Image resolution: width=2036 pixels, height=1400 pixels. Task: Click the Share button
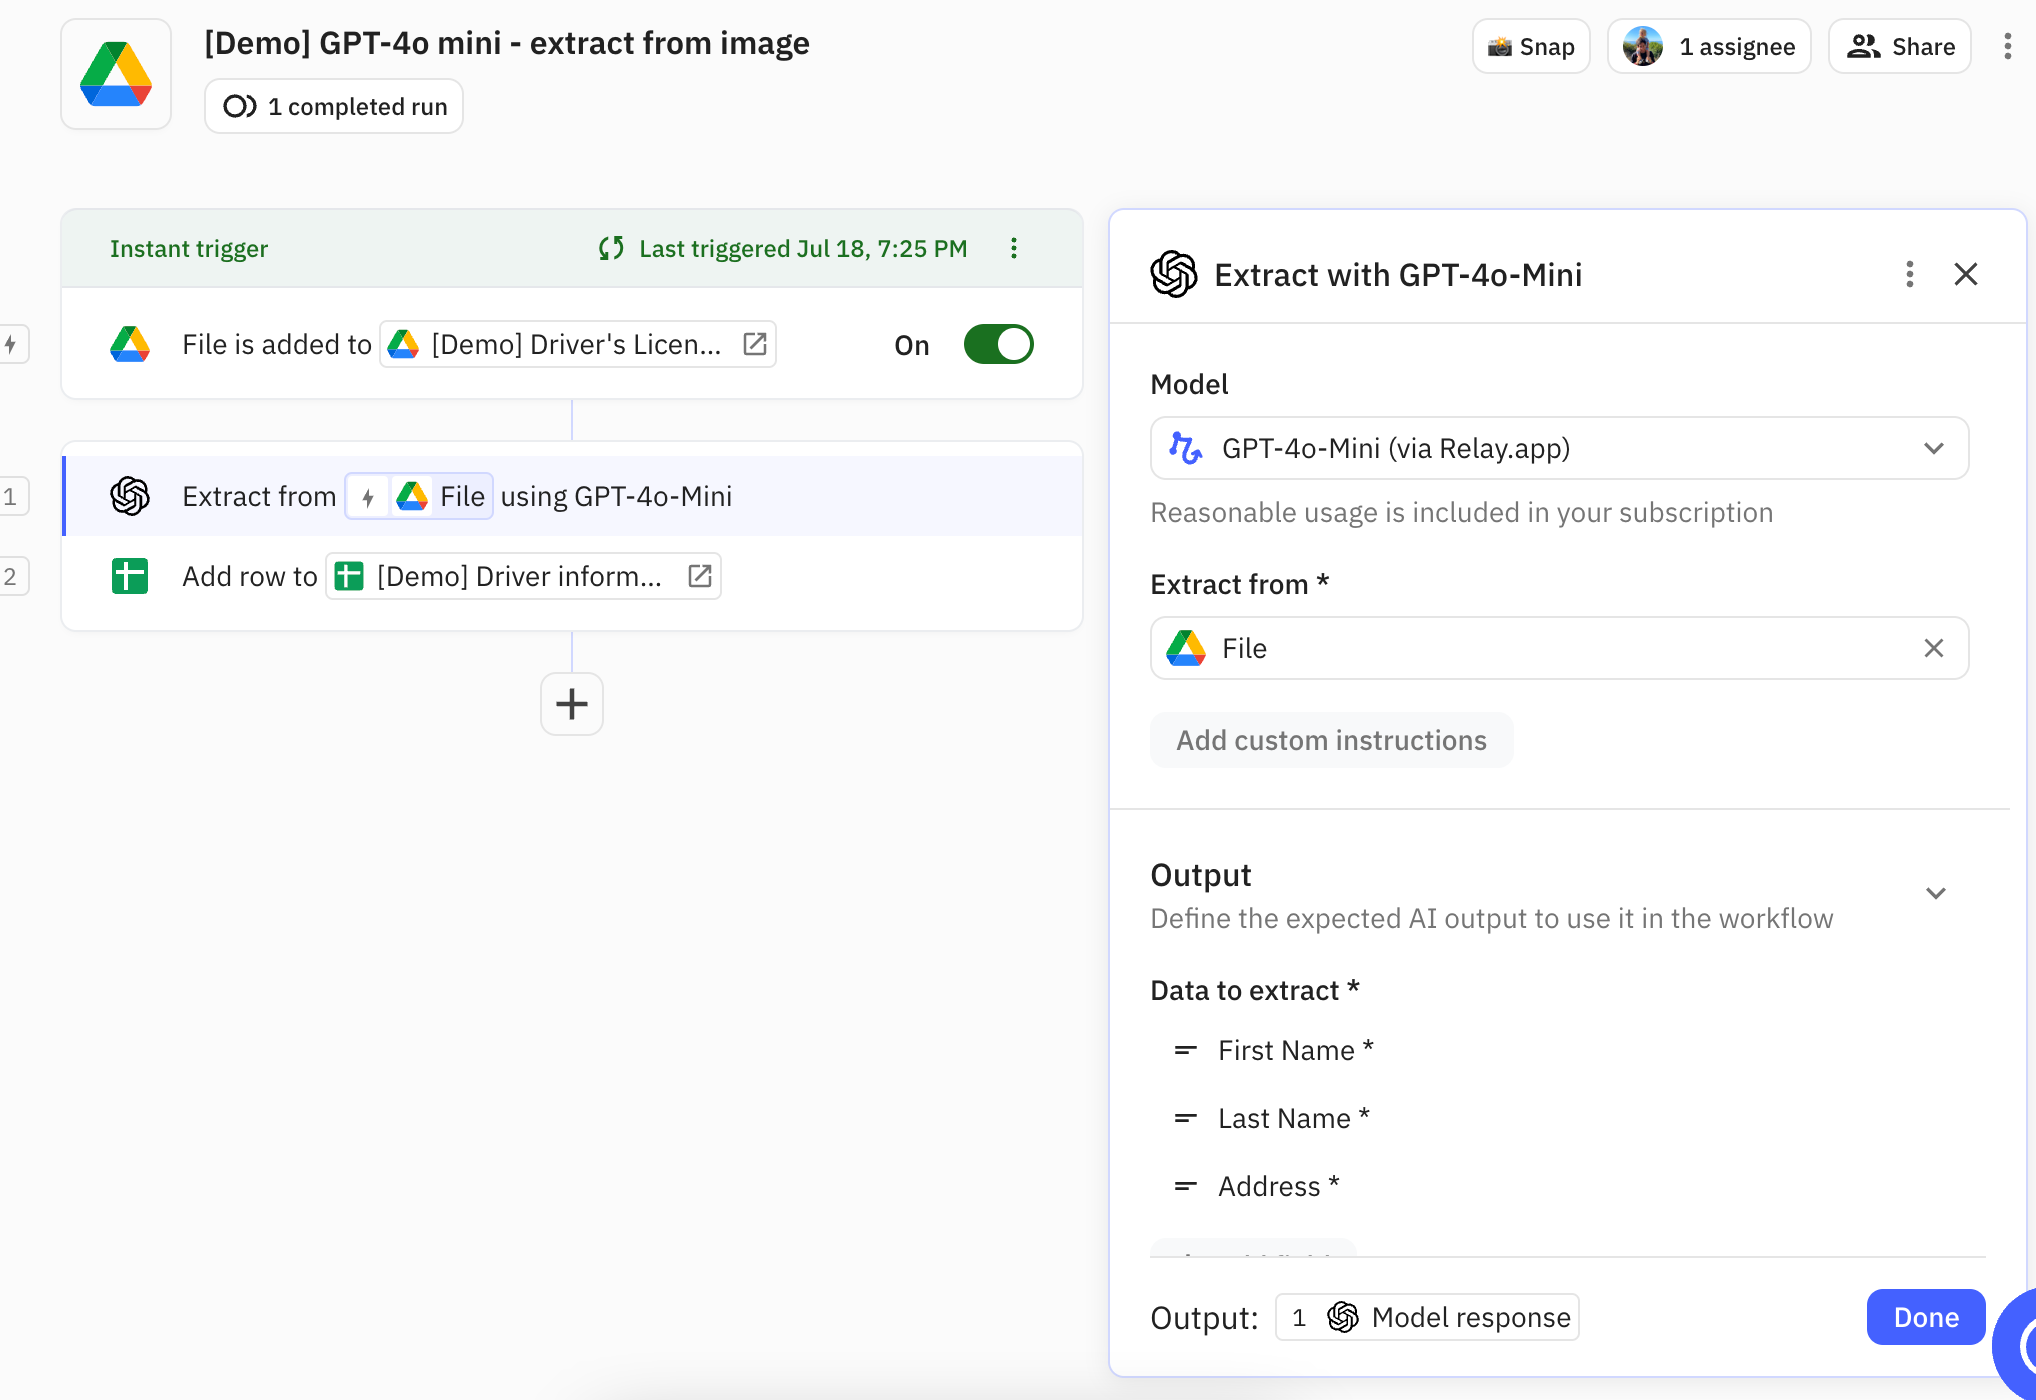1900,46
